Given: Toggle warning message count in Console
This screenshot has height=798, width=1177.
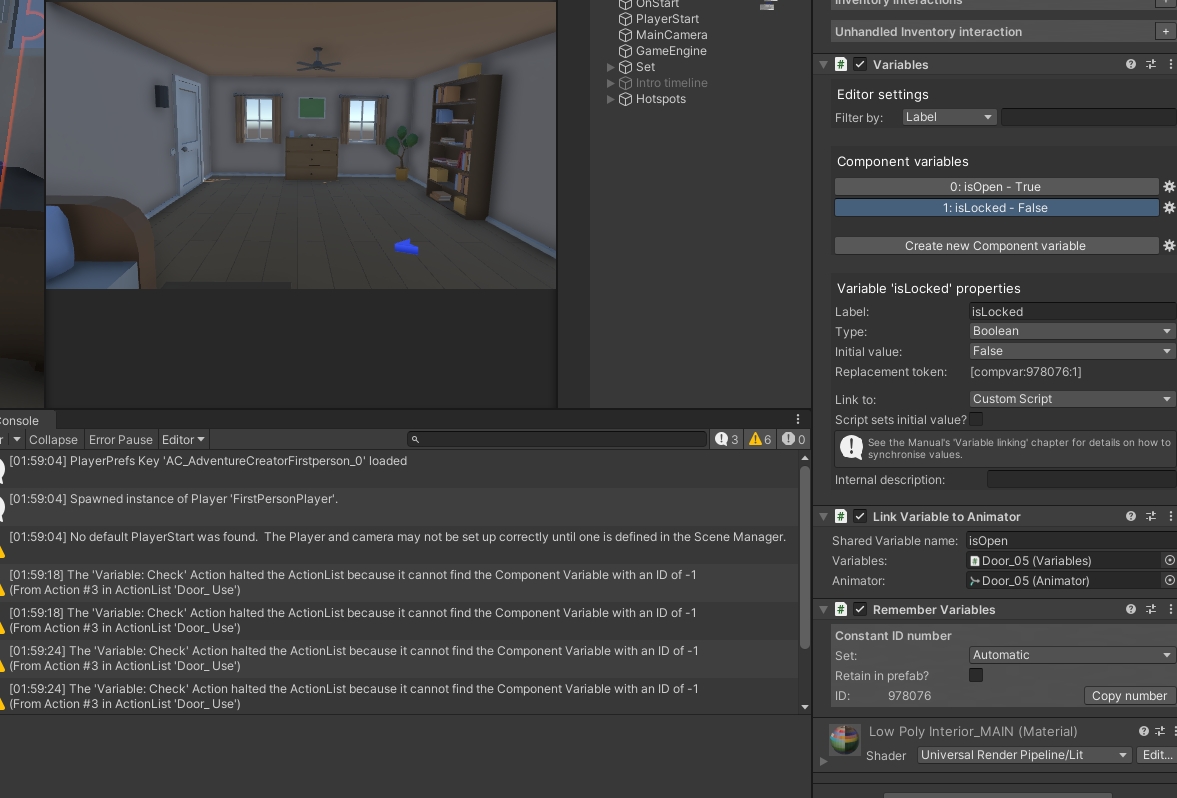Looking at the screenshot, I should click(760, 440).
